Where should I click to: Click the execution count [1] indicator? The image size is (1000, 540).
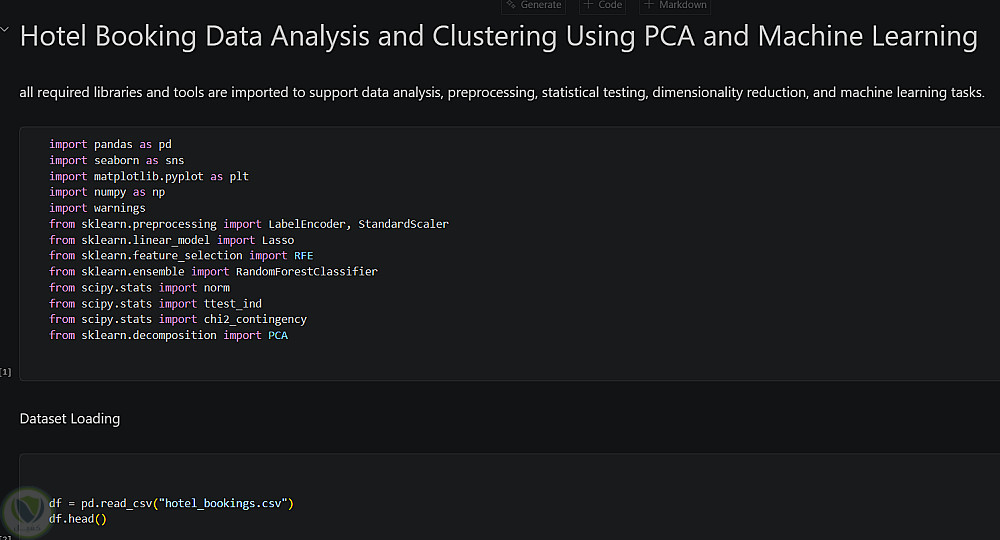pyautogui.click(x=6, y=372)
